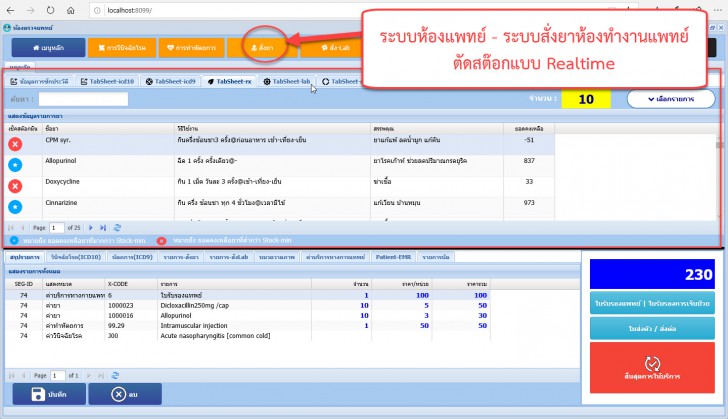Click the browser forward arrow
728x419 pixels.
30,10
